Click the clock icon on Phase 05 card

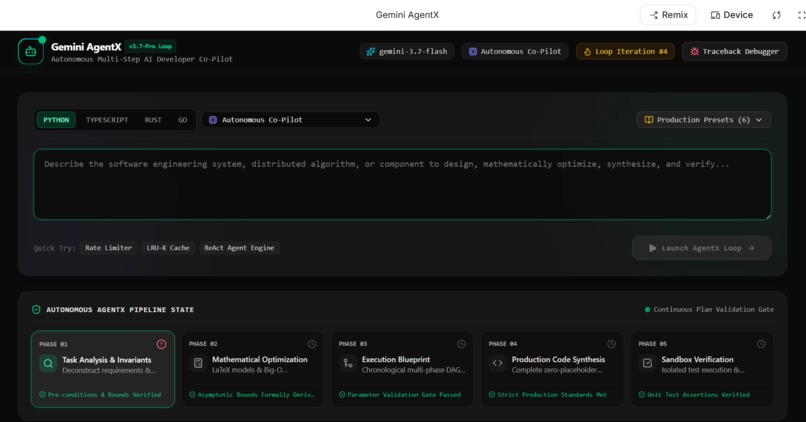pyautogui.click(x=761, y=344)
